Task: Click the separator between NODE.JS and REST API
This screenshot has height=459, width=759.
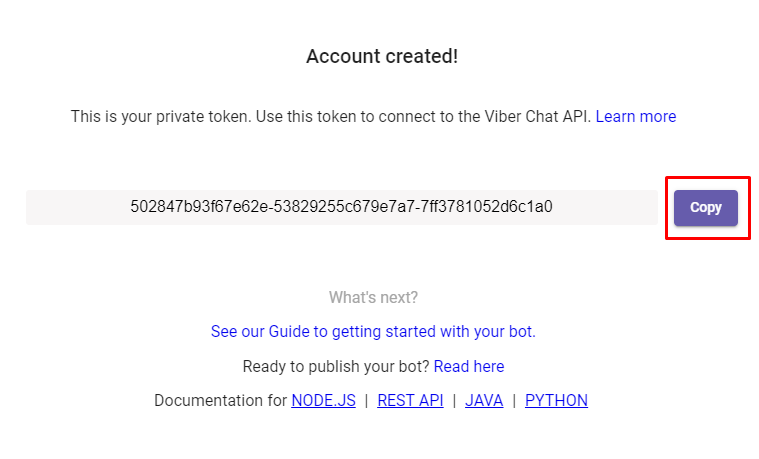Action: pos(366,401)
